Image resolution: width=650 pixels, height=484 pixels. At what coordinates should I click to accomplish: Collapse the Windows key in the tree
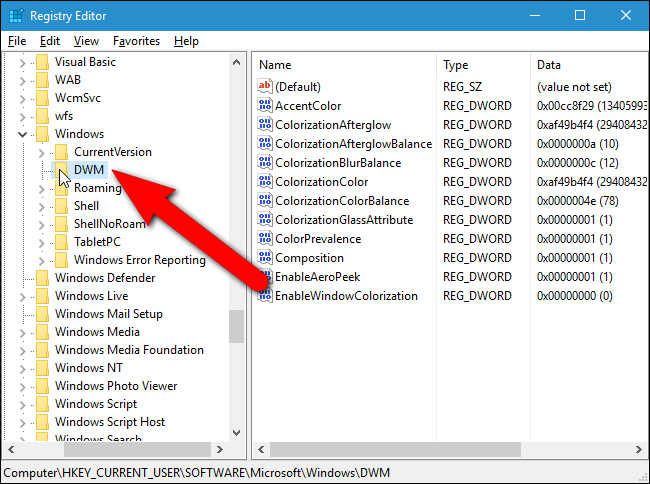click(x=22, y=134)
